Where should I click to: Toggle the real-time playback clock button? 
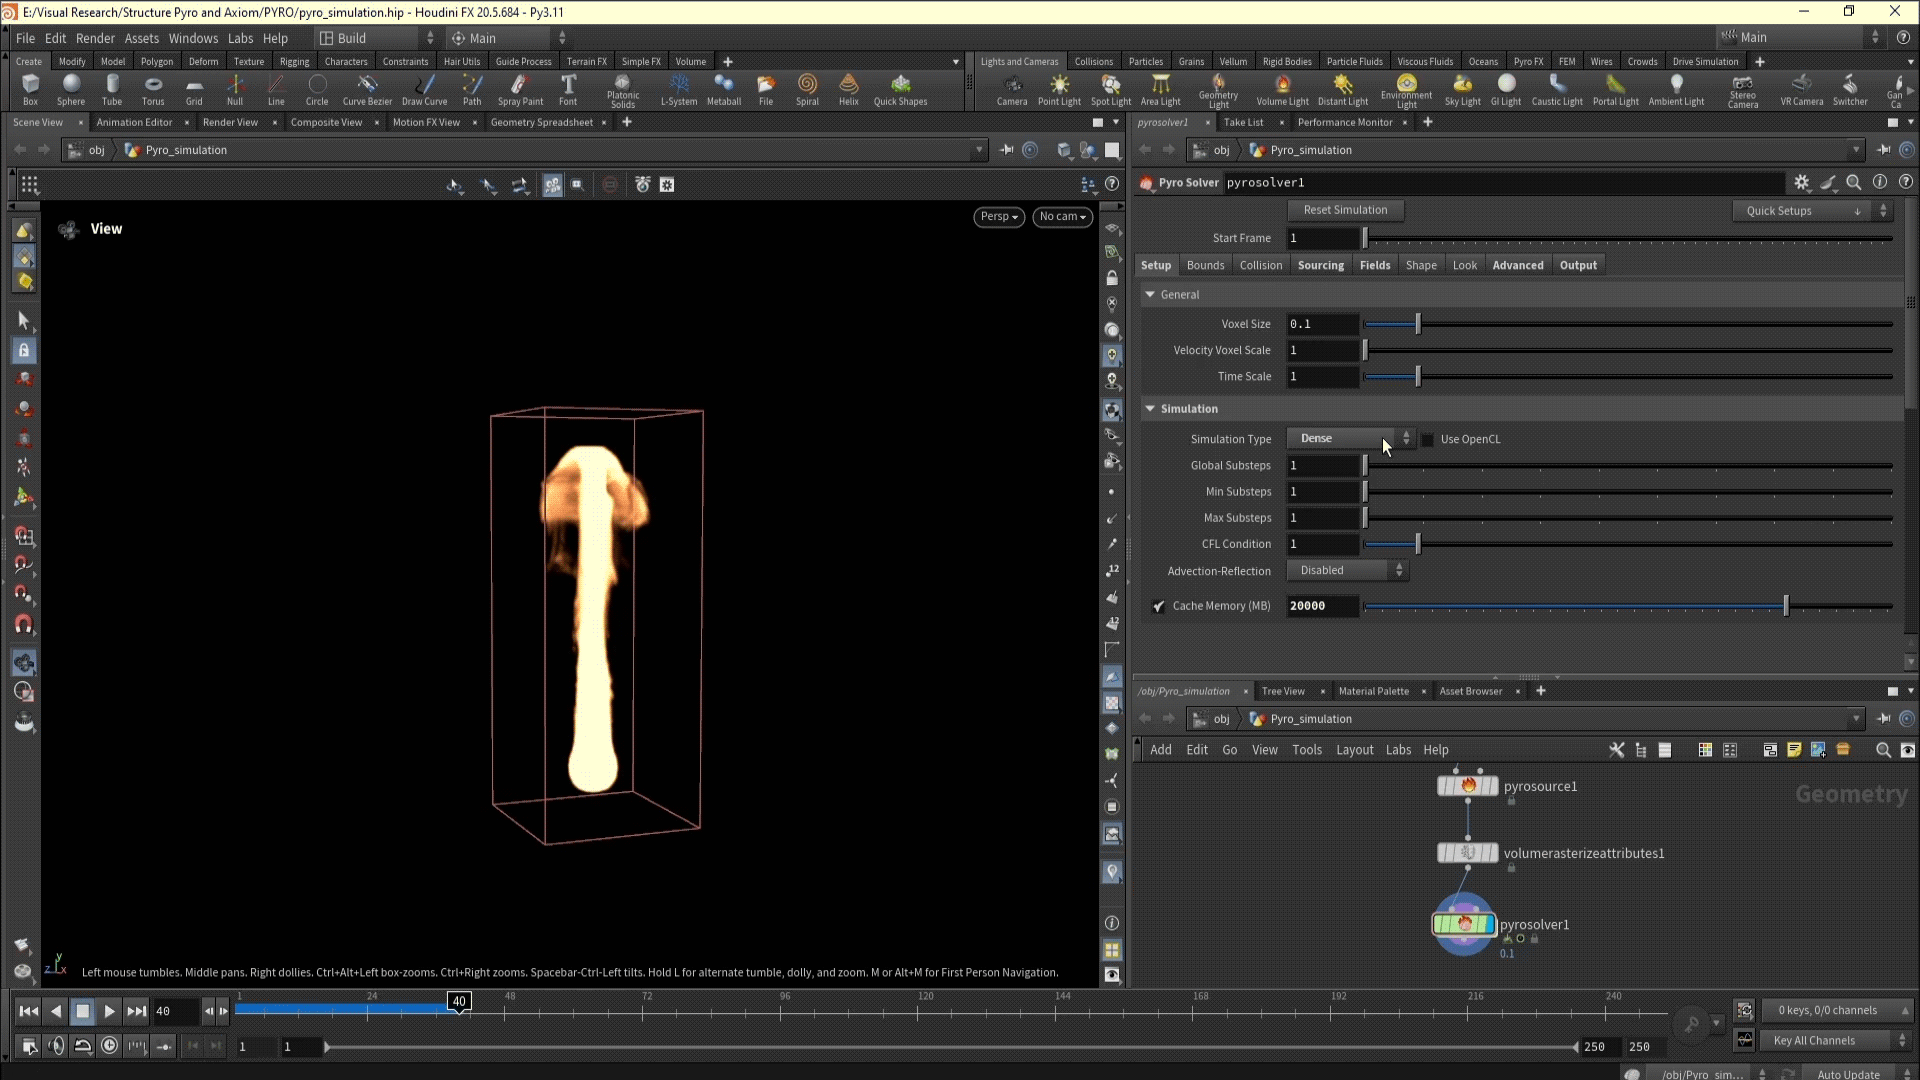(x=110, y=1046)
